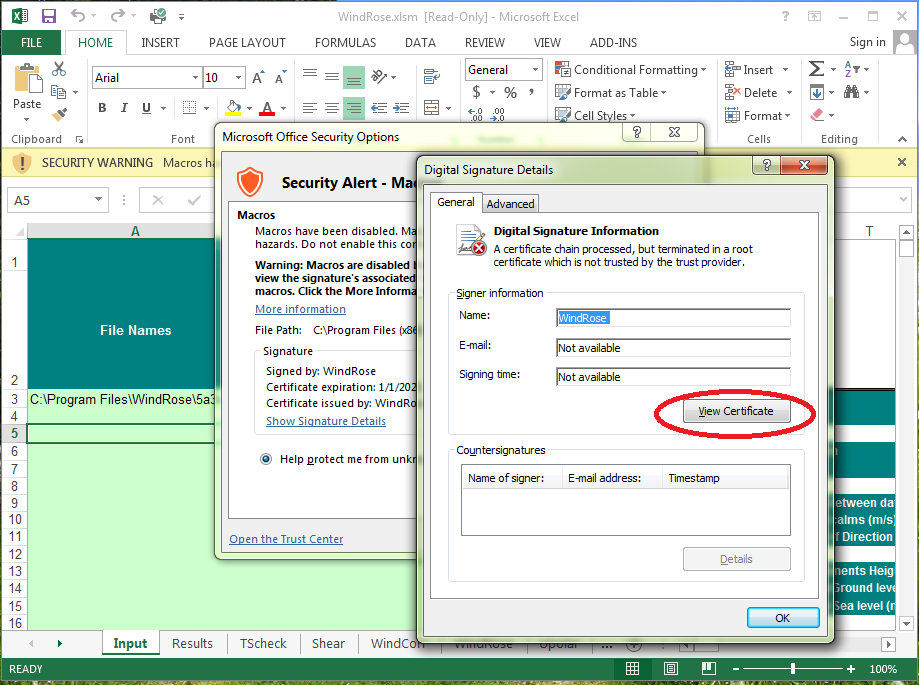919x685 pixels.
Task: Click signer Name field WindRose
Action: point(673,318)
